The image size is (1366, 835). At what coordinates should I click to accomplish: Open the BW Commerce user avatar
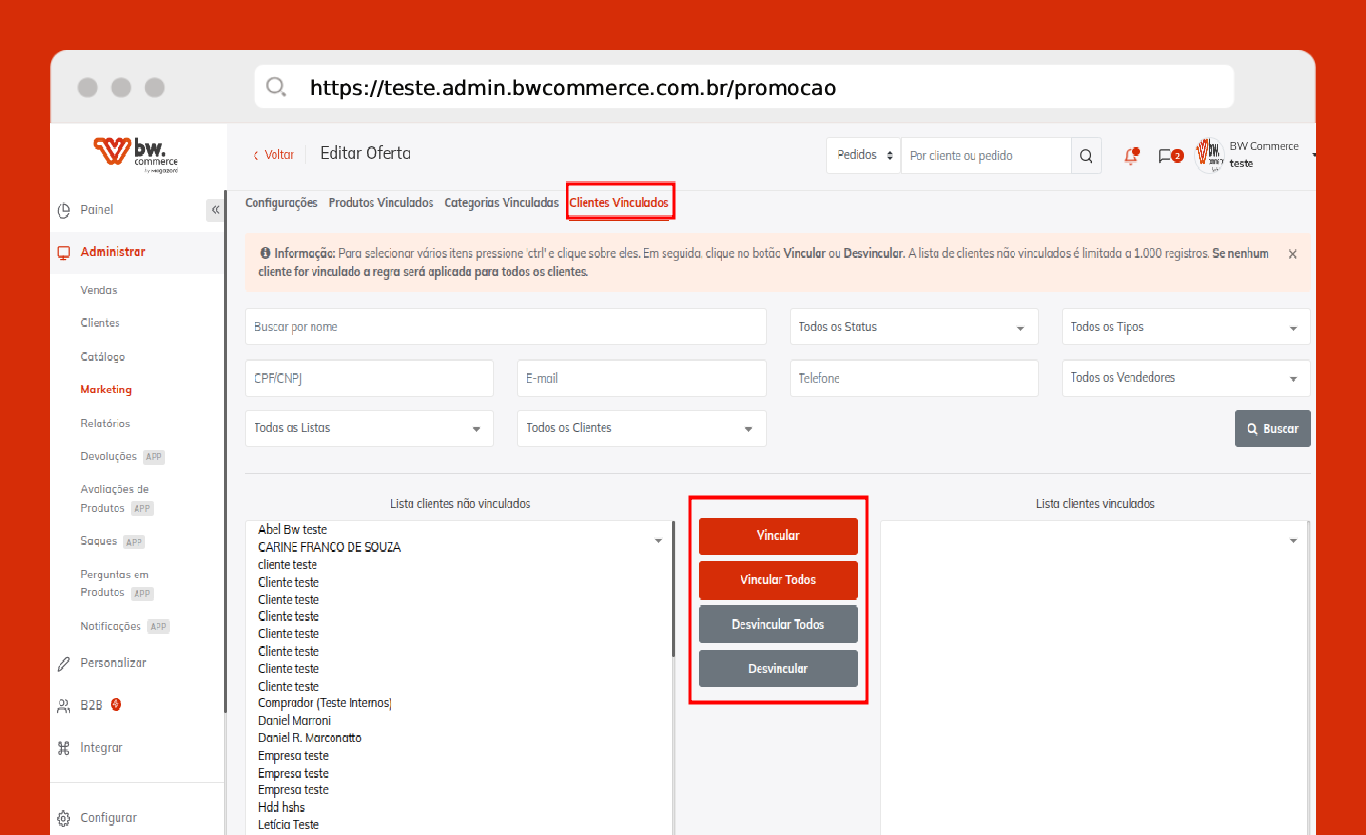click(1210, 156)
